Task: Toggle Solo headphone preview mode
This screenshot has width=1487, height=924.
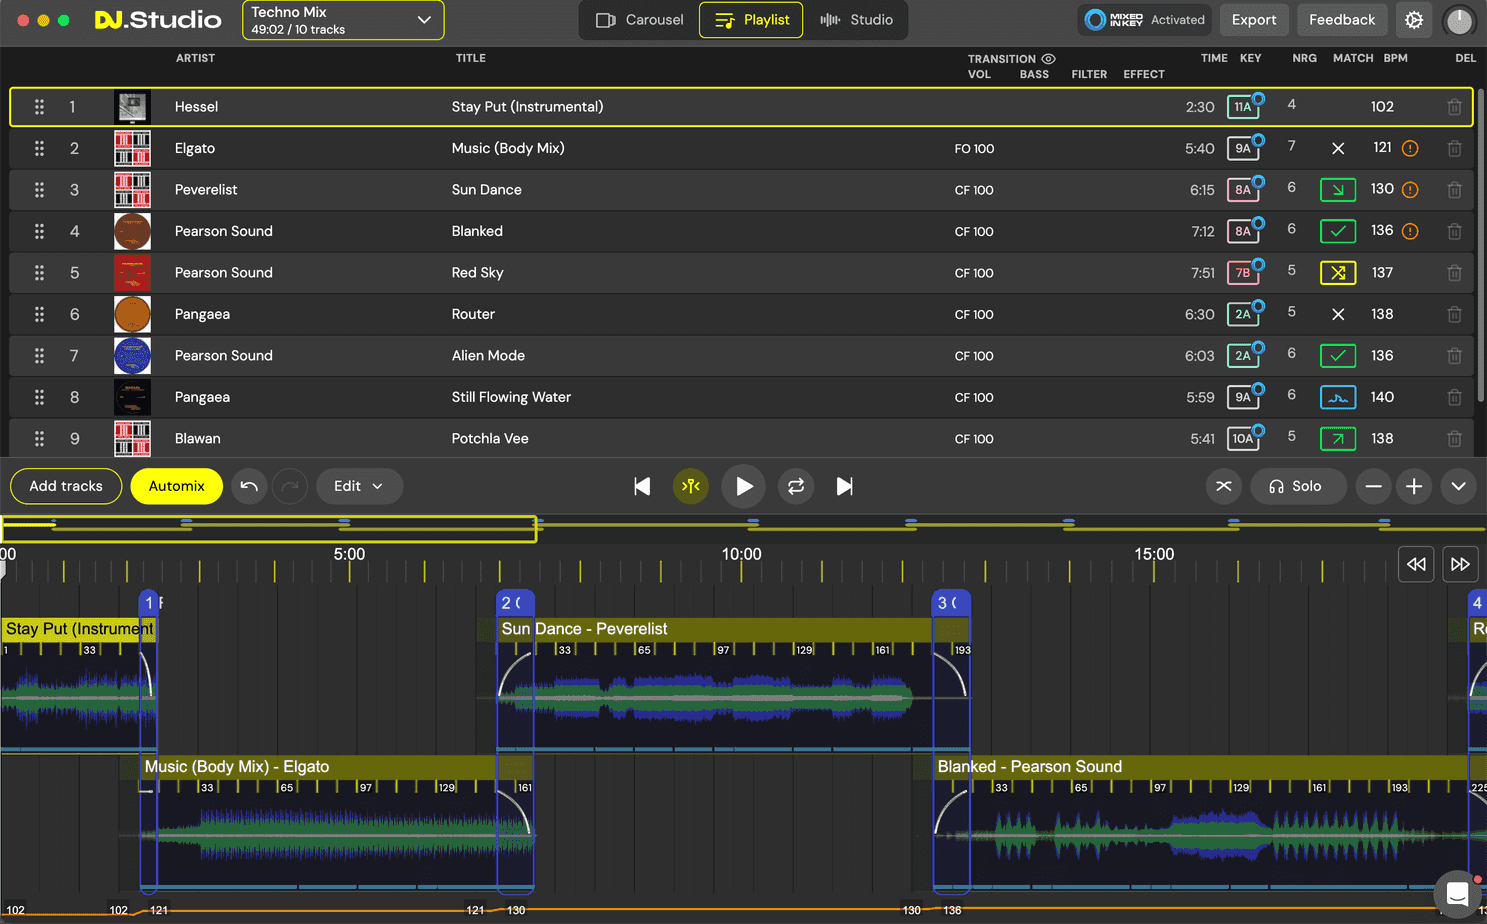Action: [x=1298, y=486]
